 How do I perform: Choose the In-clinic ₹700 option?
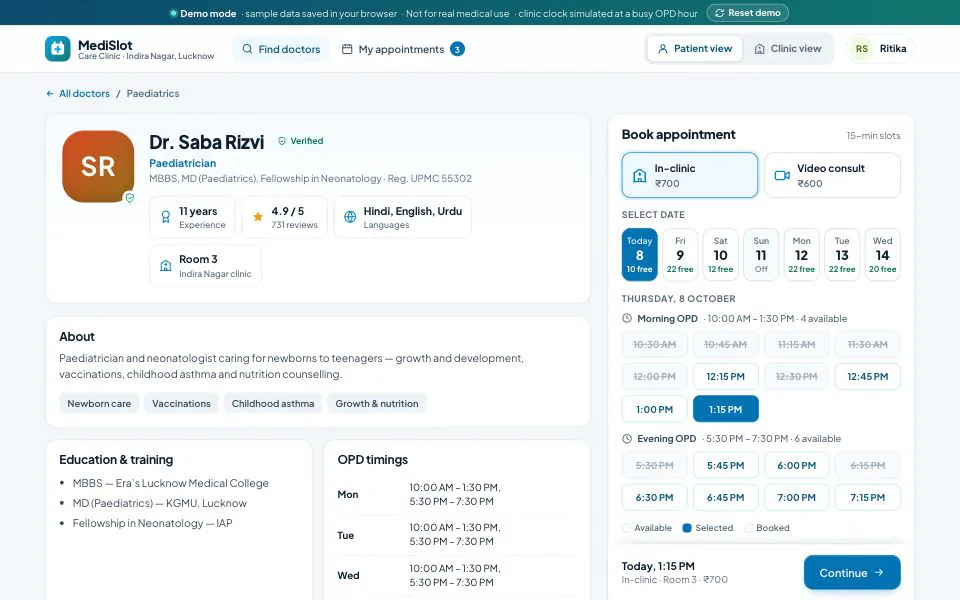(x=689, y=175)
